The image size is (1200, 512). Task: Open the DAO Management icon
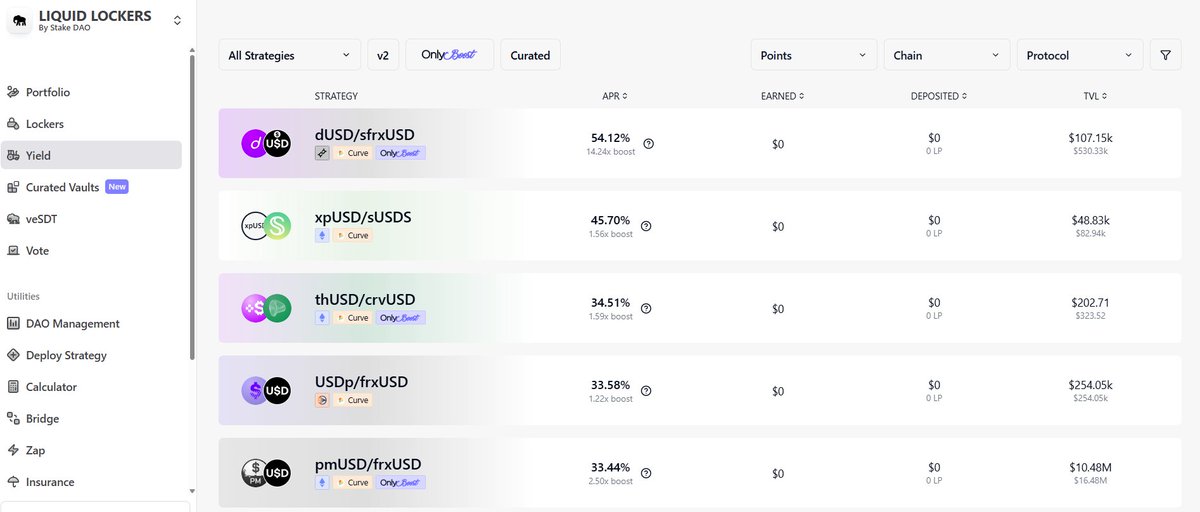pyautogui.click(x=13, y=324)
